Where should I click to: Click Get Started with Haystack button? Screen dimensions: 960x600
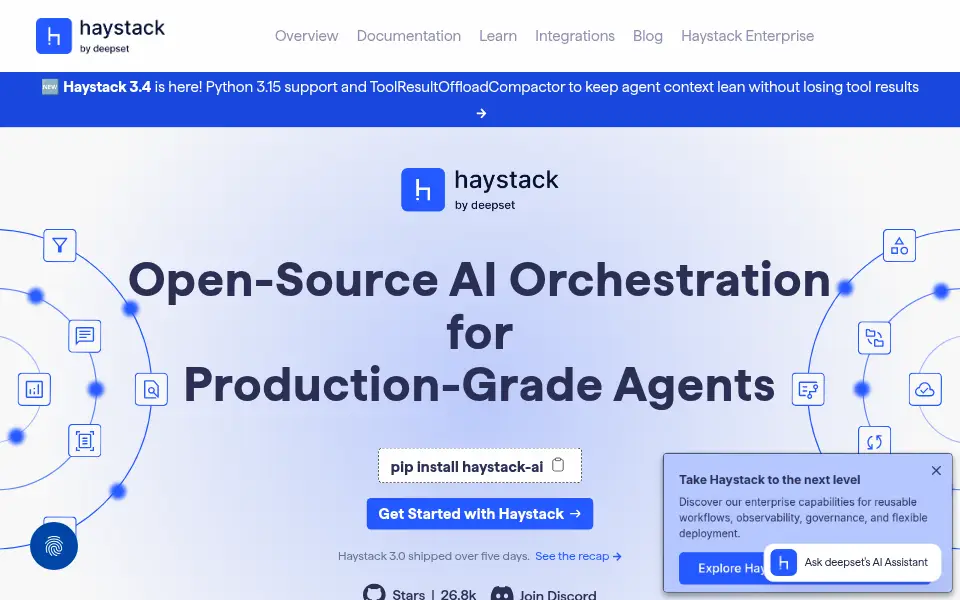[x=480, y=514]
